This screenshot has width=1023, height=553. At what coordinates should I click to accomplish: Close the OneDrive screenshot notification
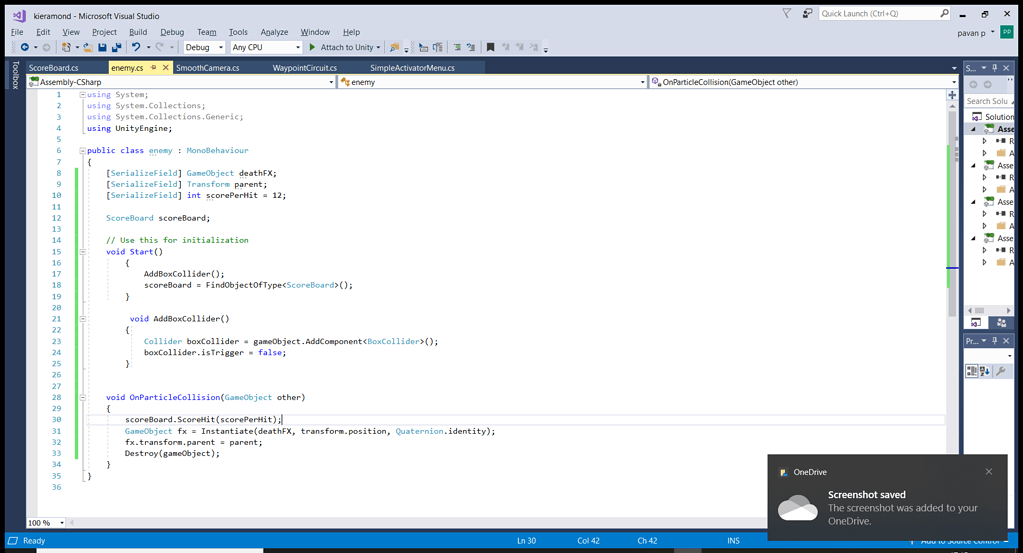coord(989,472)
